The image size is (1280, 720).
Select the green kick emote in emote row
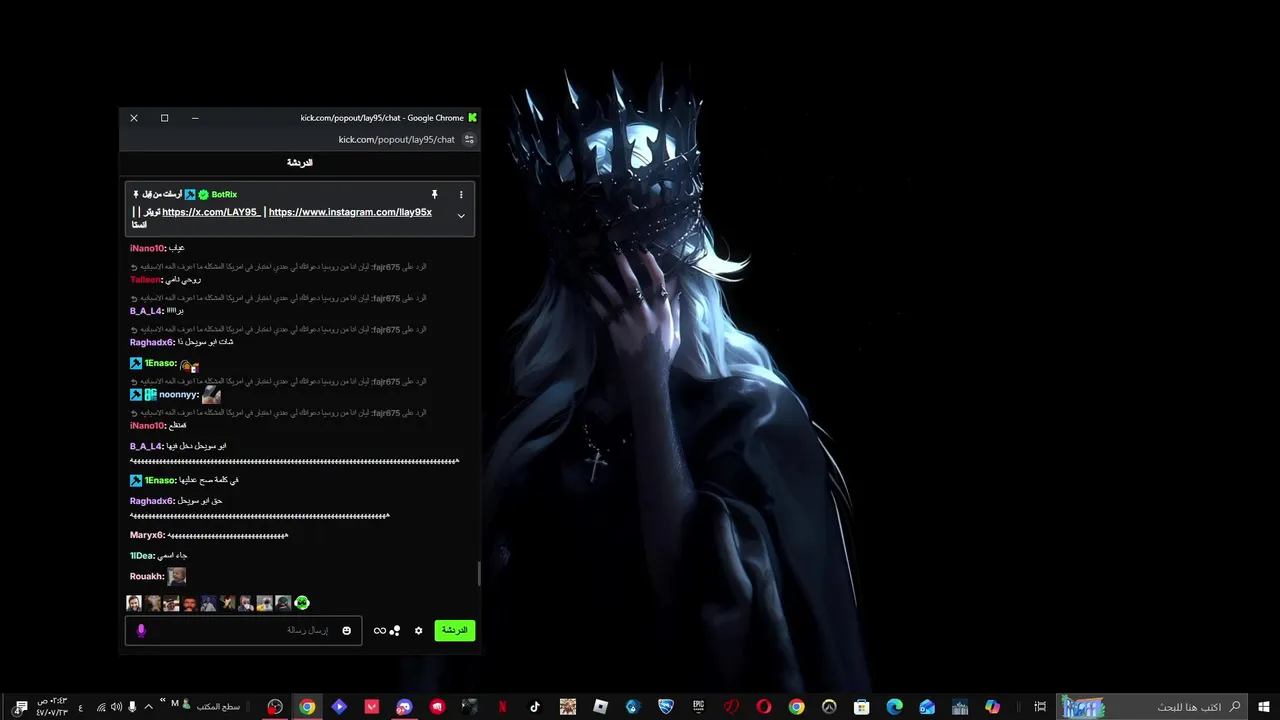point(302,603)
